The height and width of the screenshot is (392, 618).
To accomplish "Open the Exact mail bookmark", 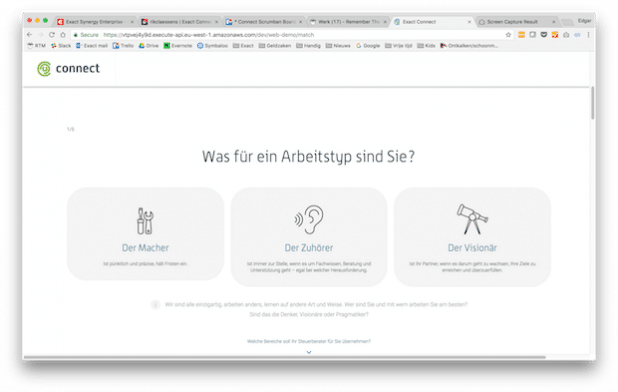I will coord(92,46).
